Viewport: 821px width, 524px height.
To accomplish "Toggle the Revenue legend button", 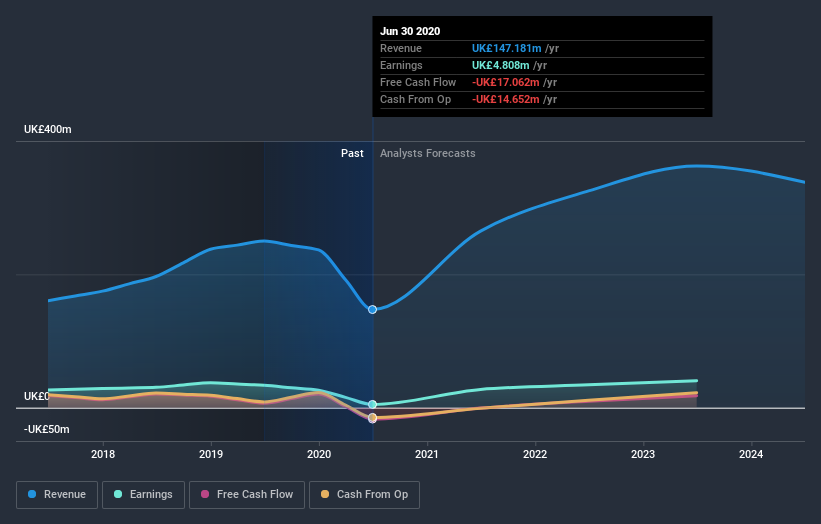I will 57,495.
